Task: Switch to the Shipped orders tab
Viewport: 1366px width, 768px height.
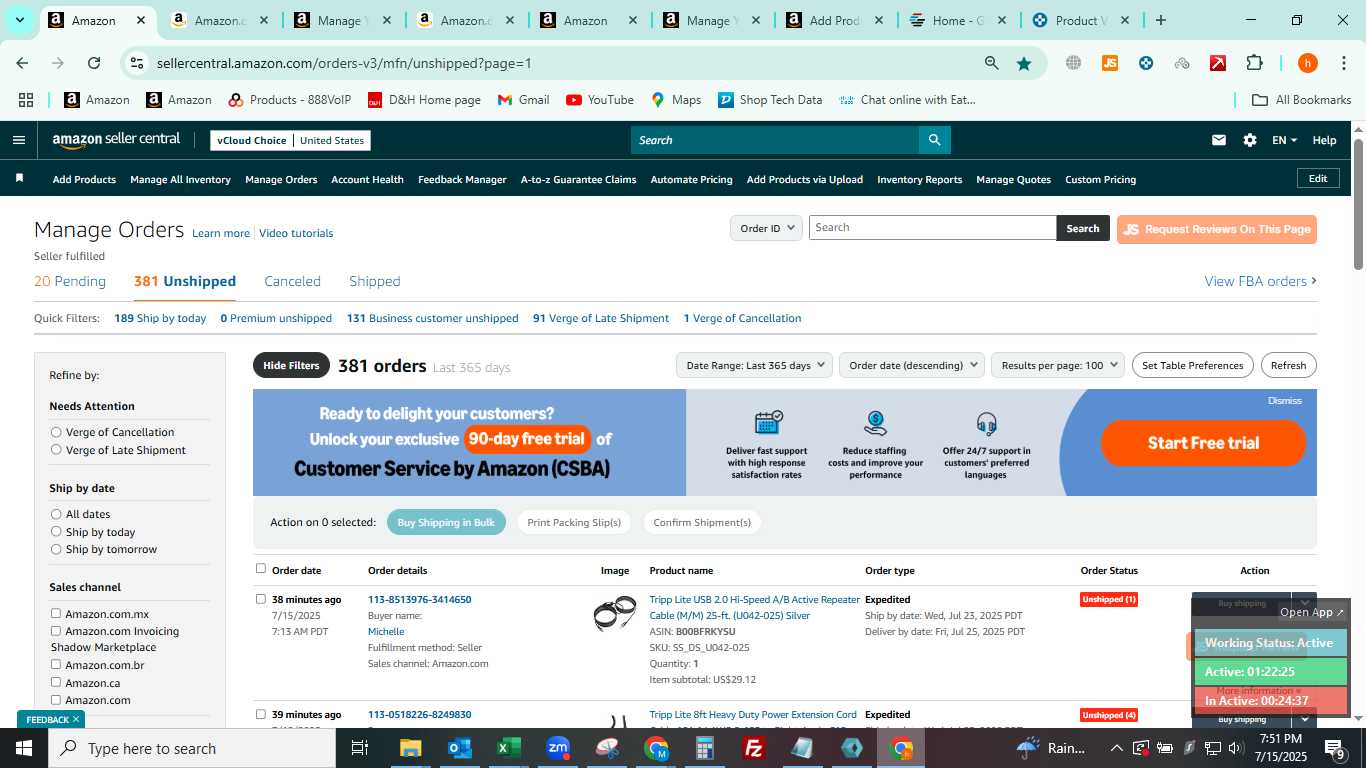Action: click(375, 281)
